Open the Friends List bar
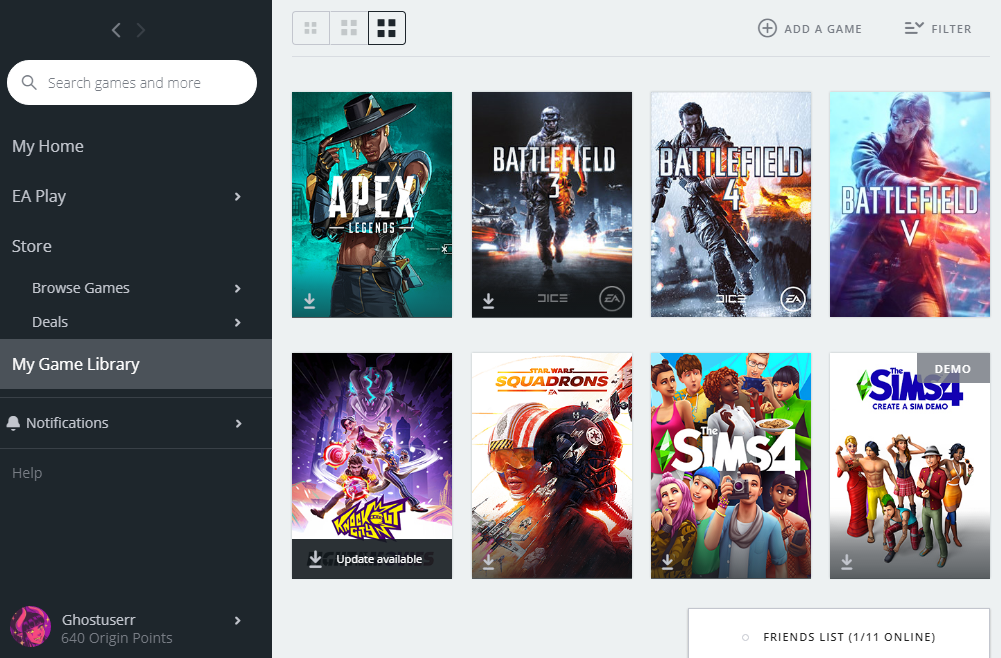This screenshot has width=1001, height=658. pyautogui.click(x=839, y=633)
